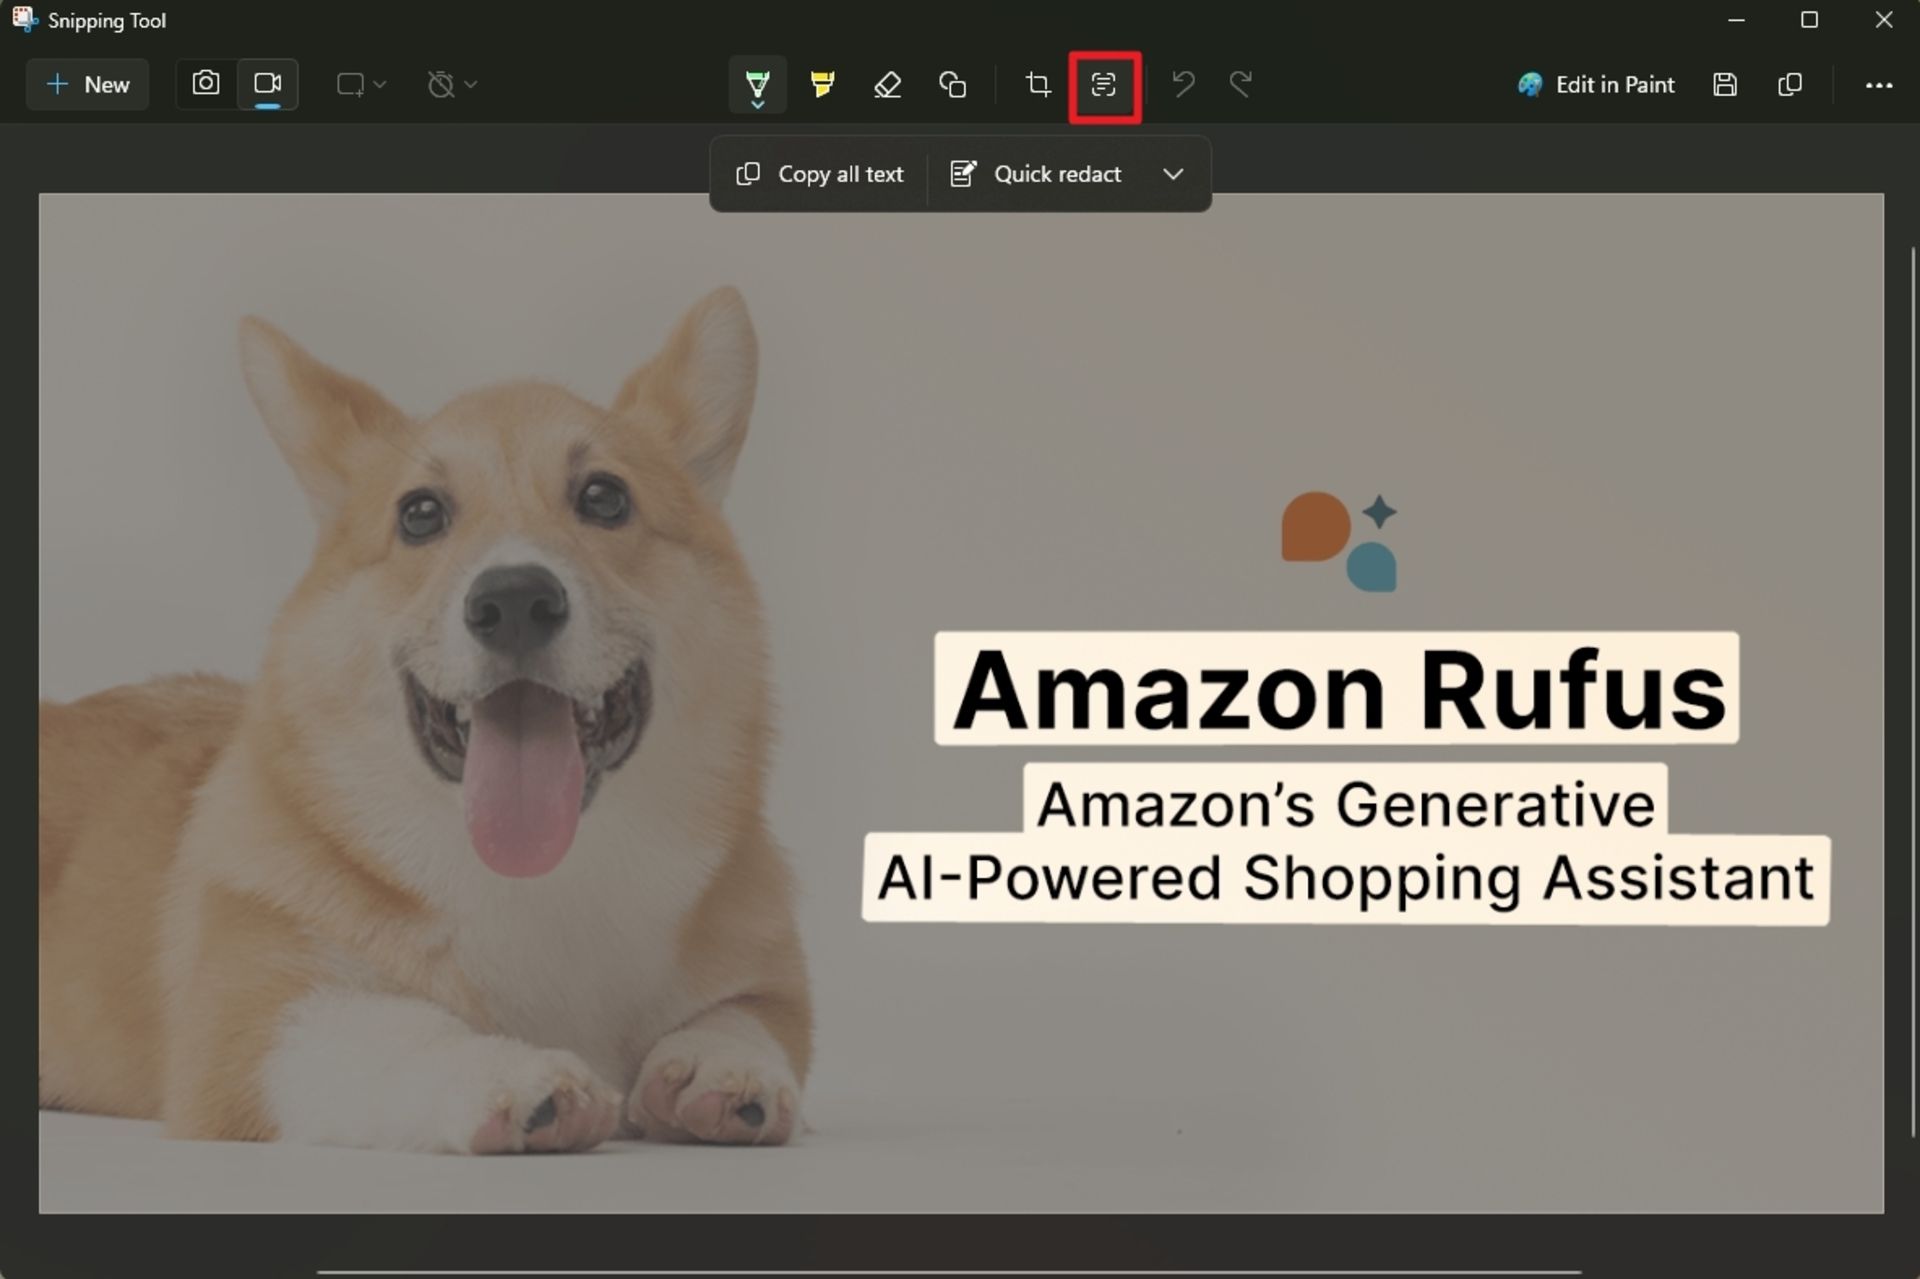This screenshot has width=1920, height=1279.
Task: Click the Snipping Tool app icon in title bar
Action: click(x=24, y=20)
